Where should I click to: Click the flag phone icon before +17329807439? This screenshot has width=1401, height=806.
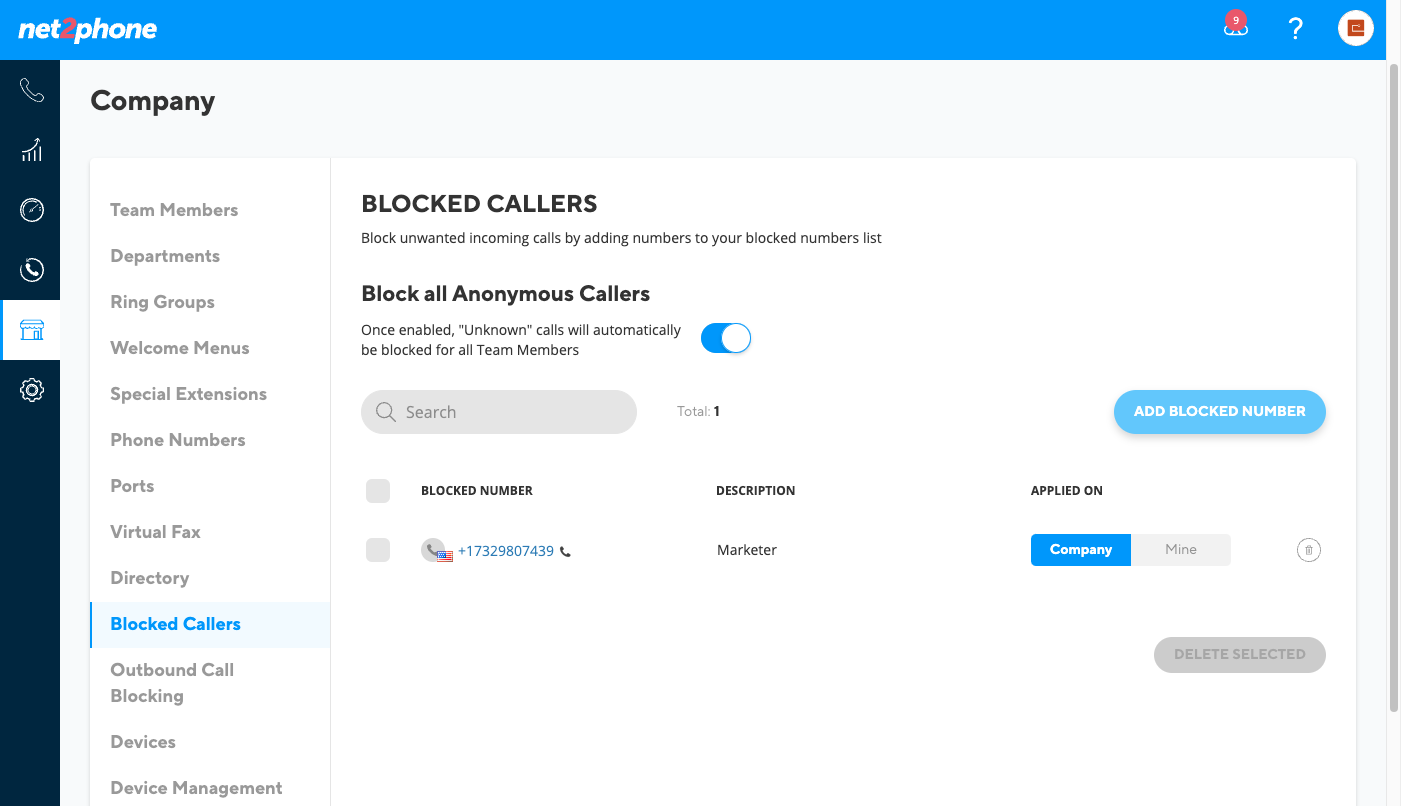coord(437,550)
